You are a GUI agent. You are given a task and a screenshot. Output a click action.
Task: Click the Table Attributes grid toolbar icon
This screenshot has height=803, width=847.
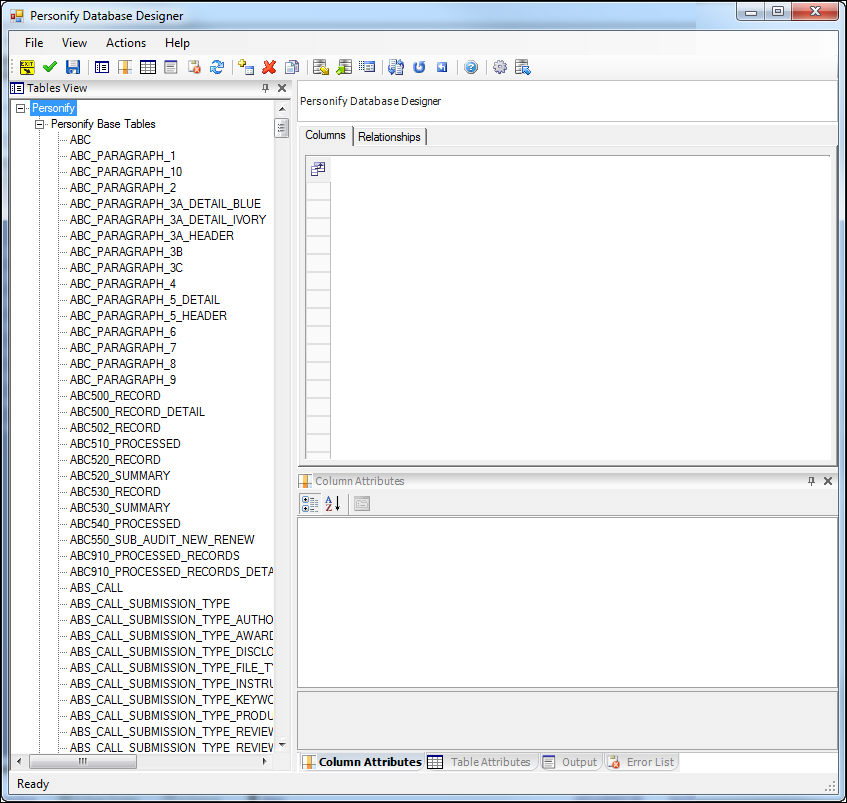[x=147, y=67]
